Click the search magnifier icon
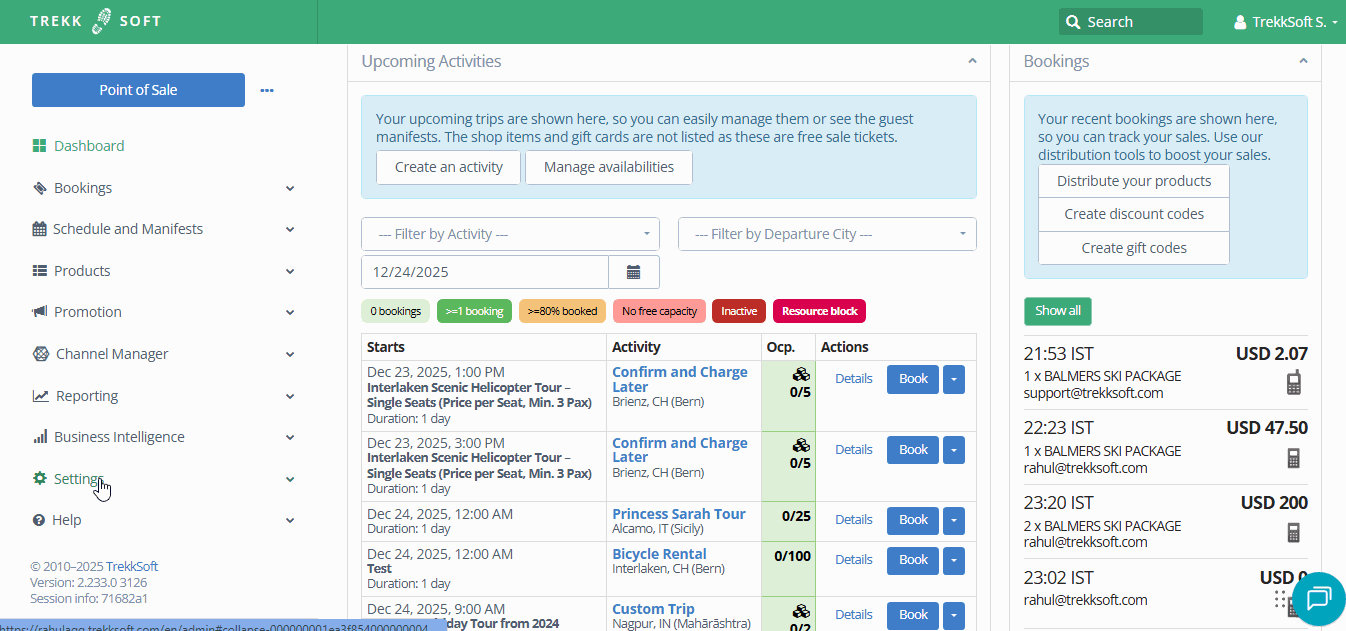This screenshot has width=1346, height=631. 1073,21
